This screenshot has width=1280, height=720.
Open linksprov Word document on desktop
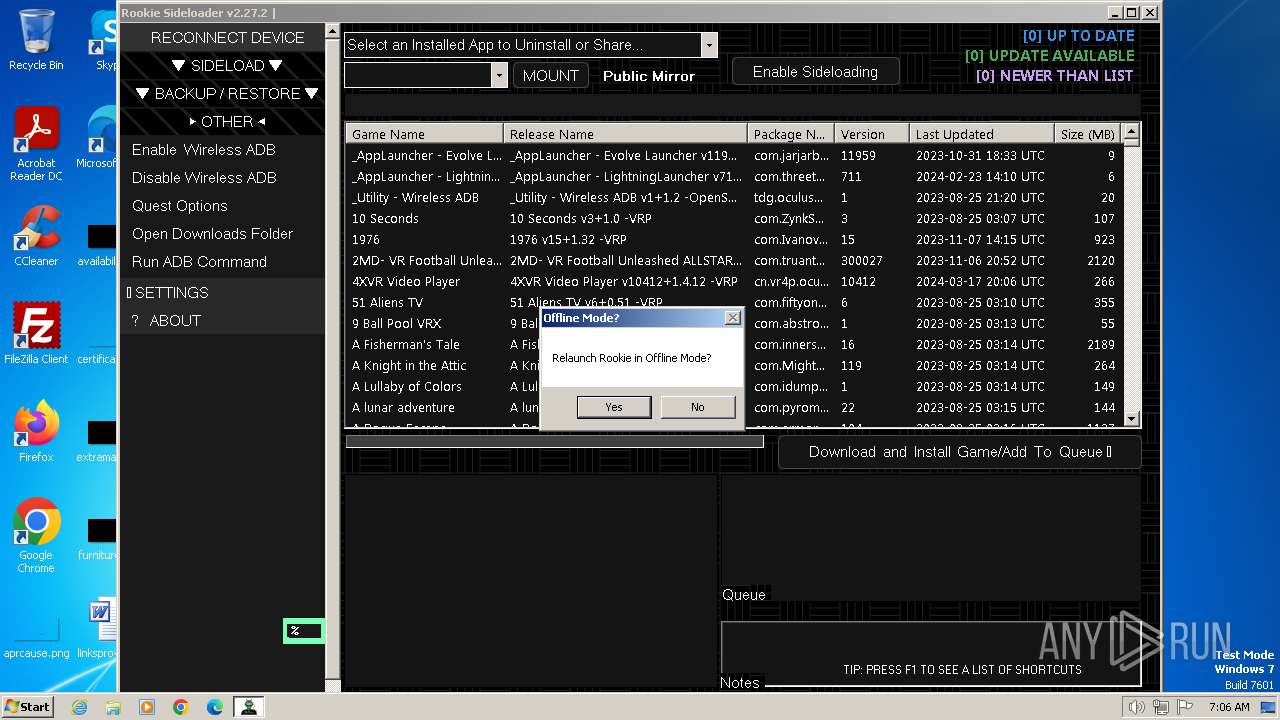(x=98, y=628)
